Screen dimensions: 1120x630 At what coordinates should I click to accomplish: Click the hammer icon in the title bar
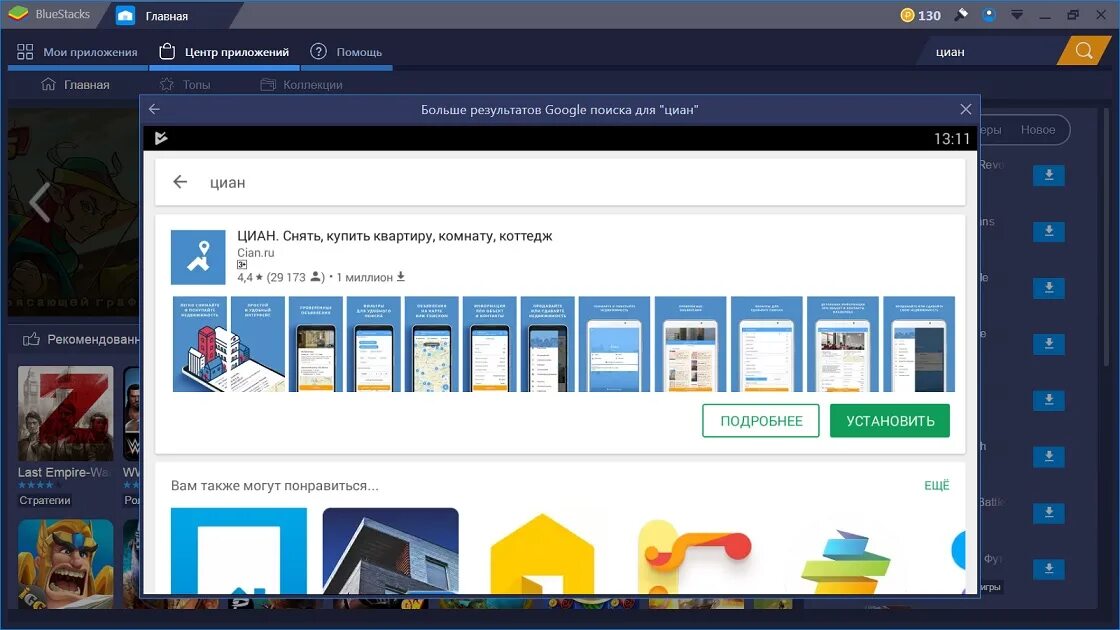point(961,14)
